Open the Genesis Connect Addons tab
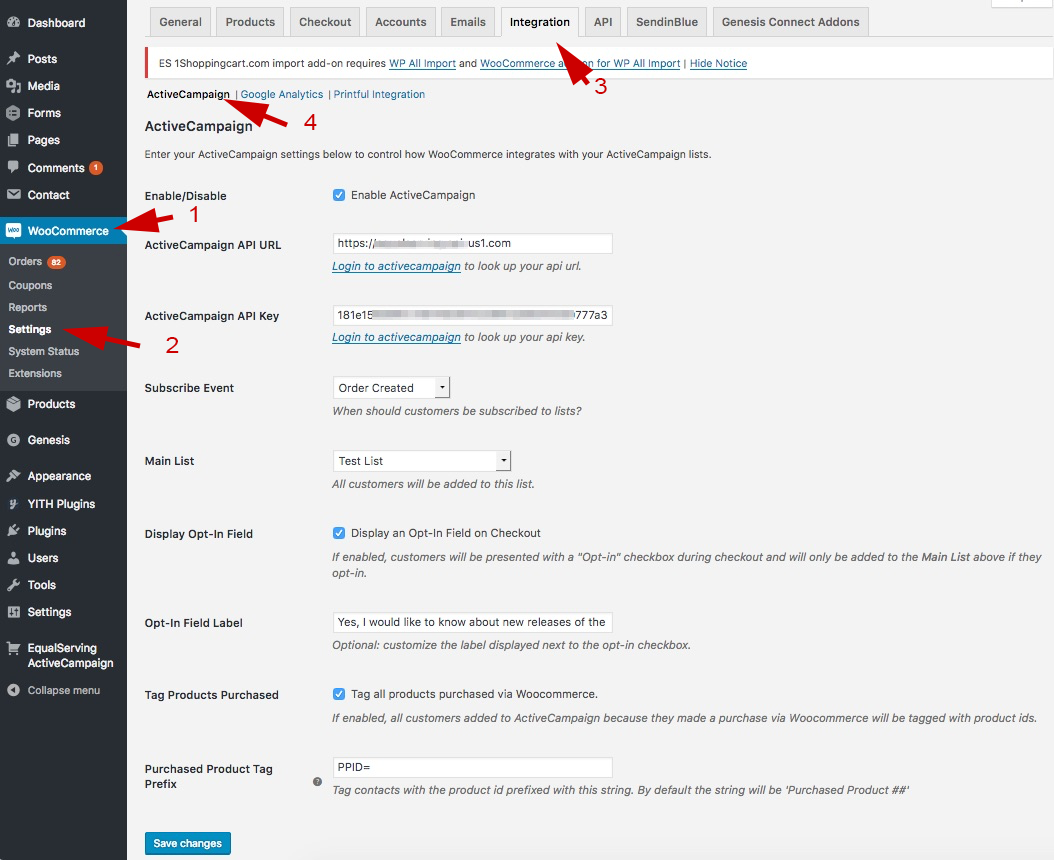The image size is (1054, 860). click(790, 22)
